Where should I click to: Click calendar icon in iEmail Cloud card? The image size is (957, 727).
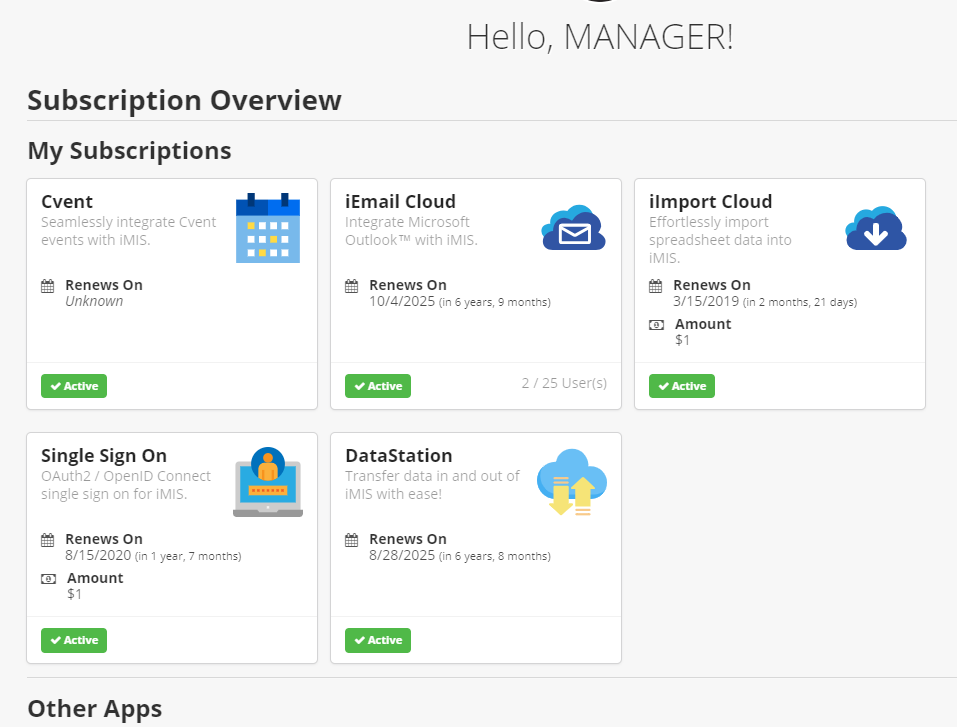tap(352, 286)
